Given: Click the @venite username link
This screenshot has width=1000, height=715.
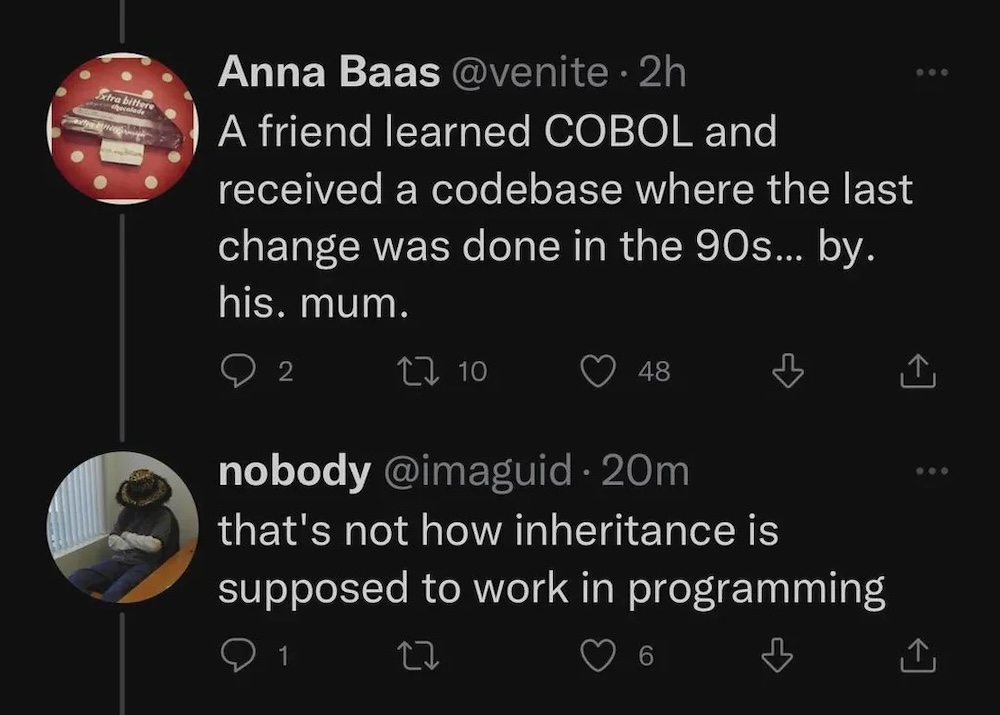Looking at the screenshot, I should (x=528, y=70).
